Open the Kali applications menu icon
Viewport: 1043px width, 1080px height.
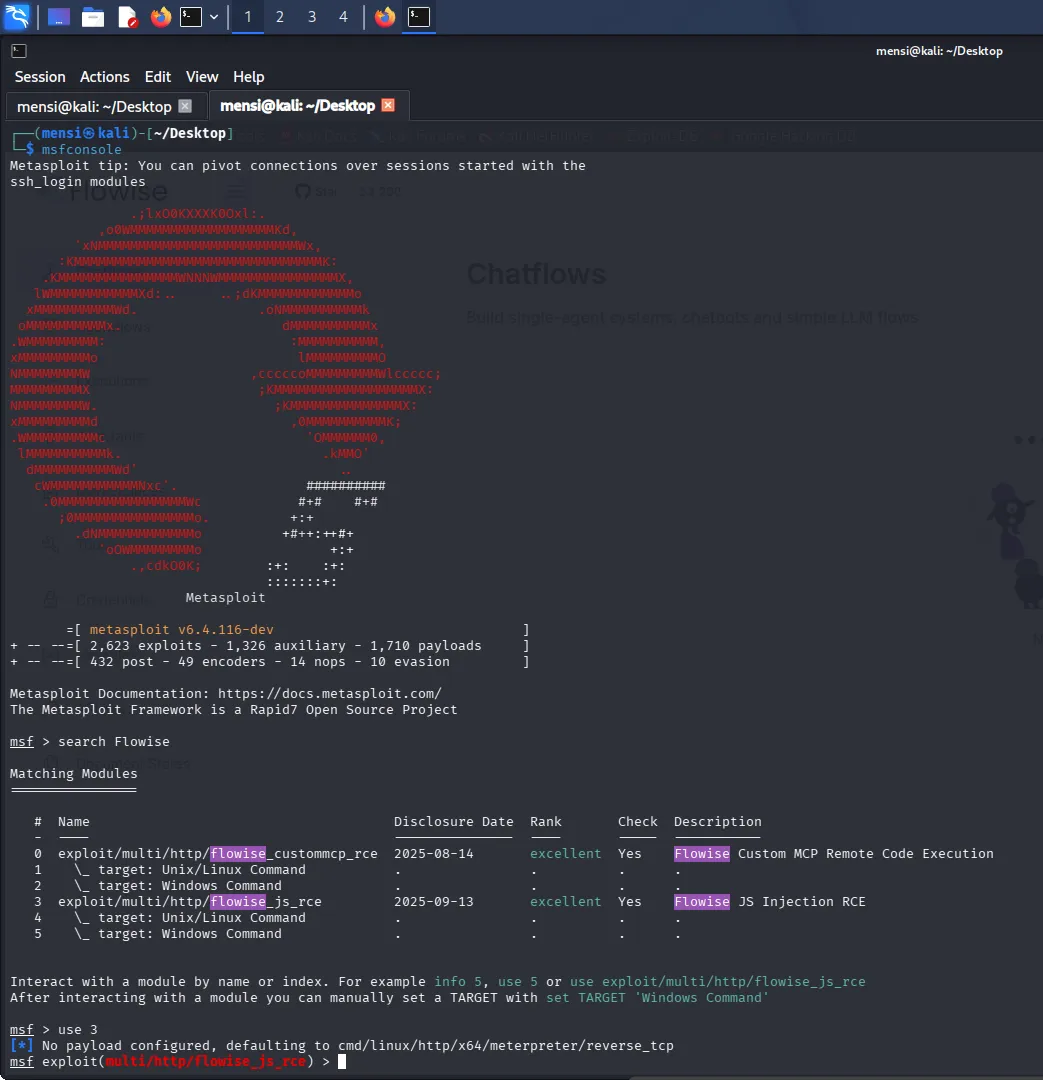point(17,17)
